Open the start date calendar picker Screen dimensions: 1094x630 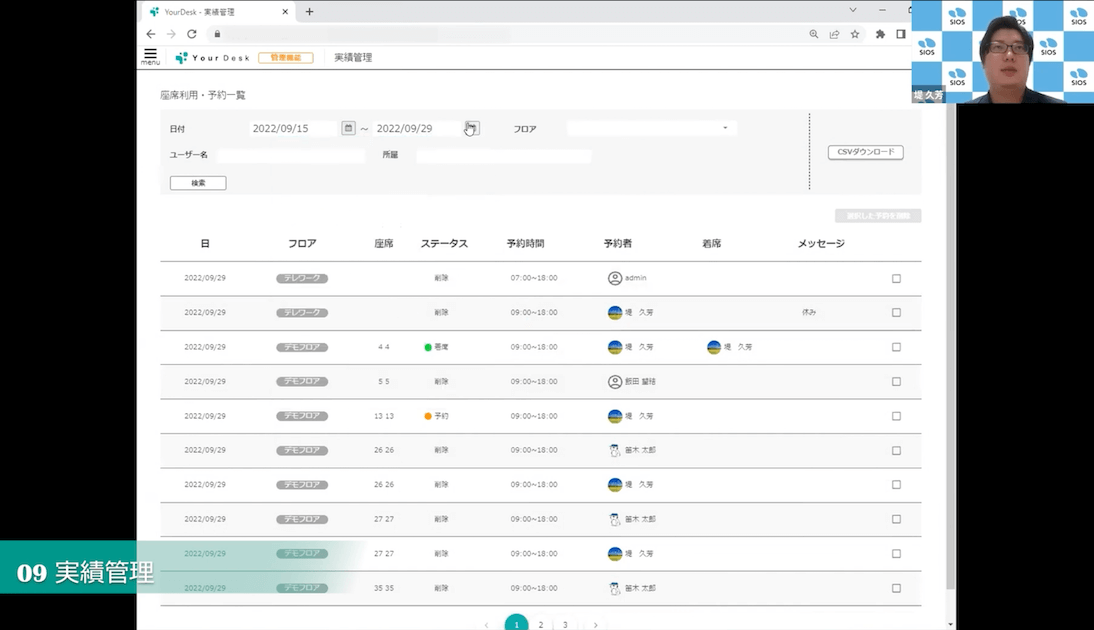pos(348,128)
